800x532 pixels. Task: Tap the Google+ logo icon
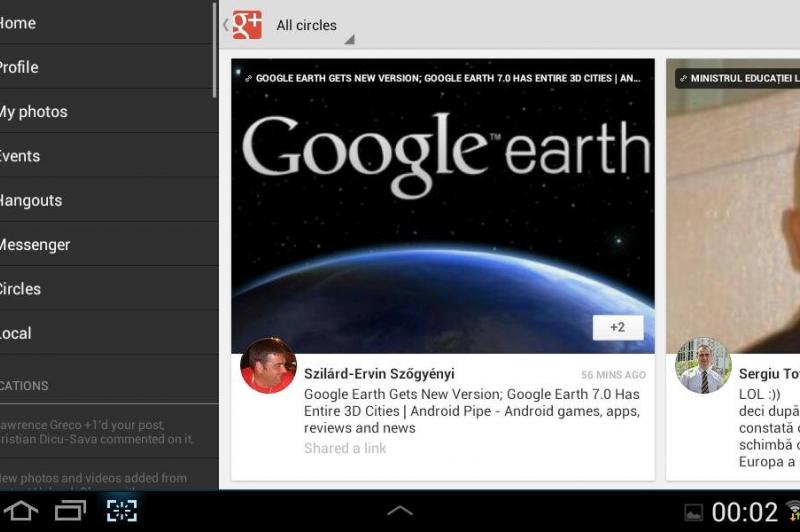[247, 24]
